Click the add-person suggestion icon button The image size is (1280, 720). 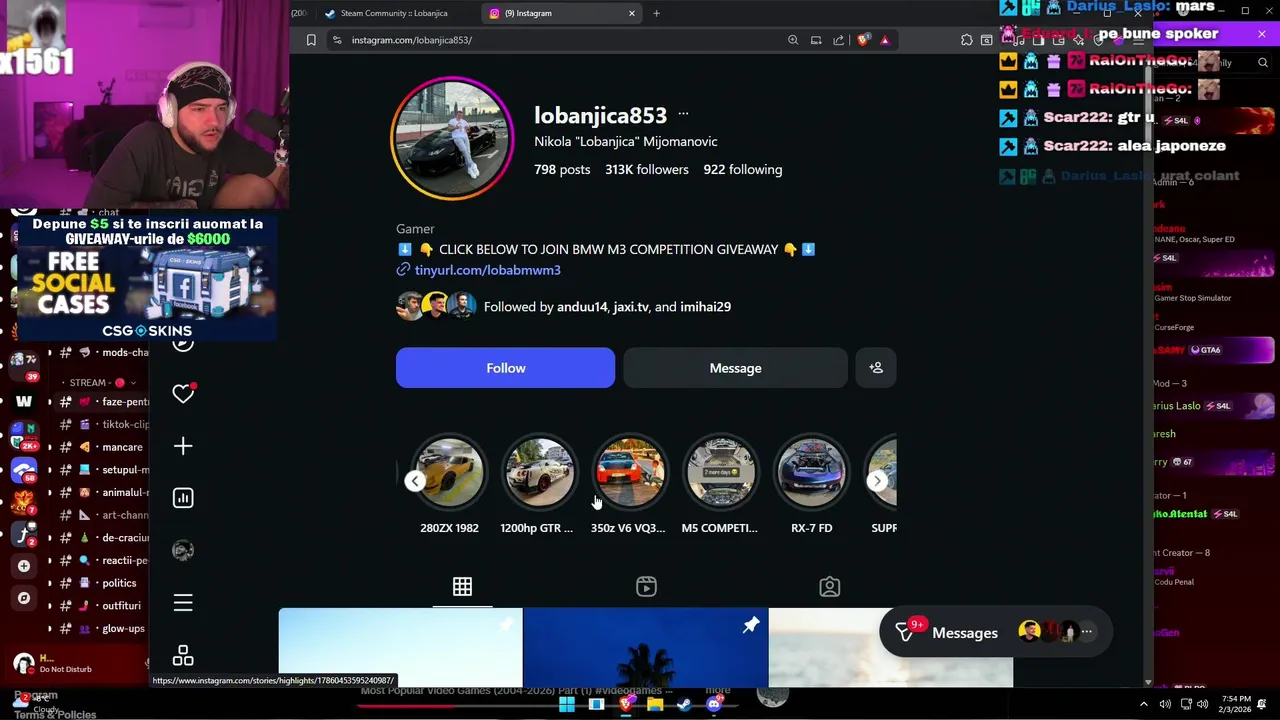pyautogui.click(x=876, y=368)
